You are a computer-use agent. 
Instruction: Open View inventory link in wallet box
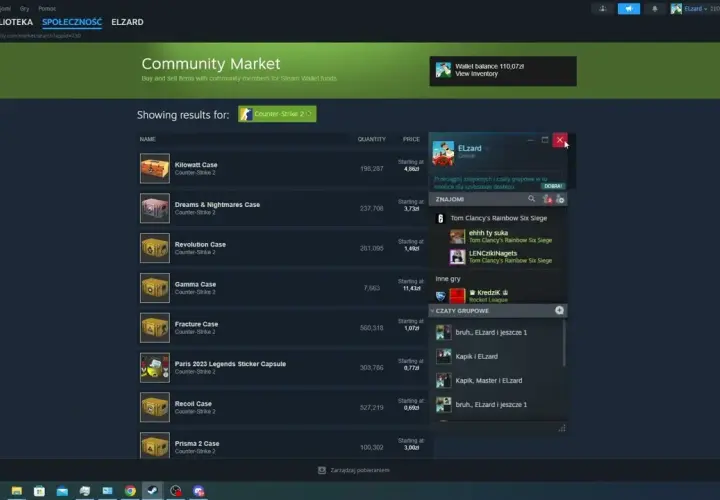(476, 74)
